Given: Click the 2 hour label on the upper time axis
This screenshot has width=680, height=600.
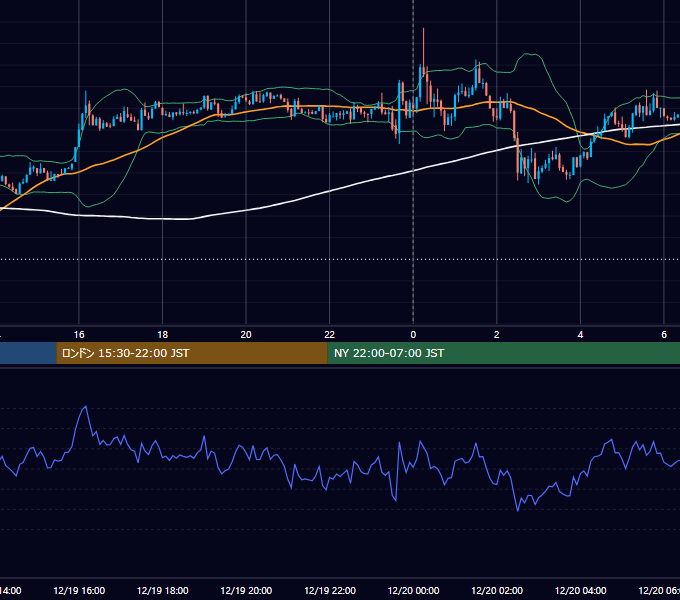Looking at the screenshot, I should click(x=497, y=335).
